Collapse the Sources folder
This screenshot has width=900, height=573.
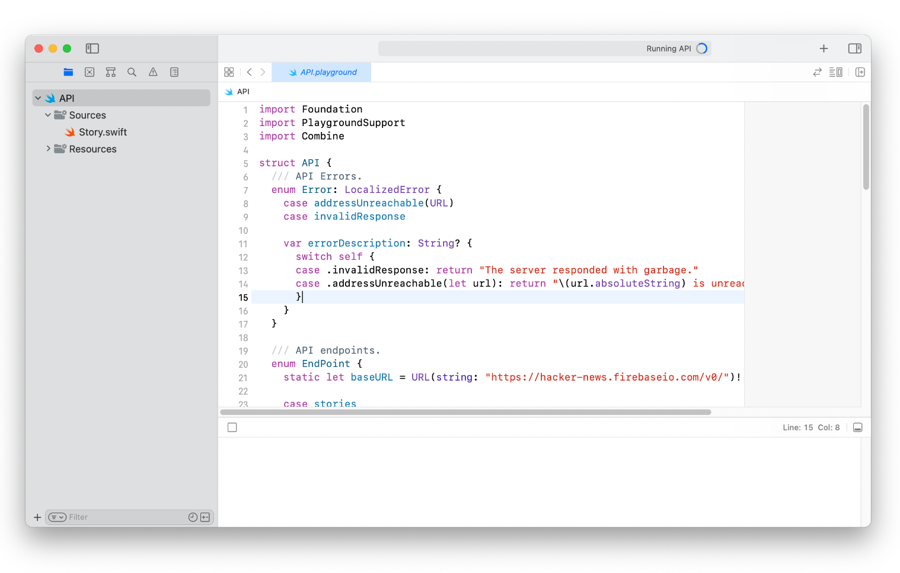48,115
